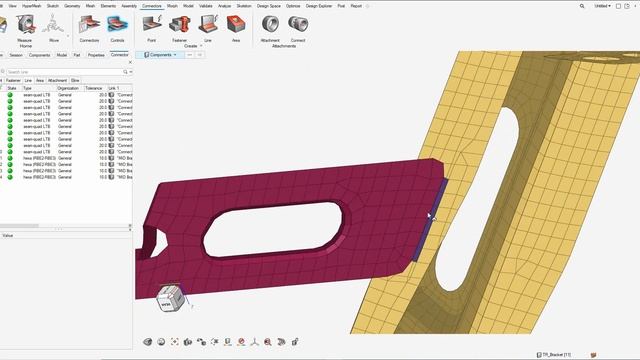Image resolution: width=640 pixels, height=360 pixels.
Task: Click the connector browser search field
Action: click(x=64, y=72)
